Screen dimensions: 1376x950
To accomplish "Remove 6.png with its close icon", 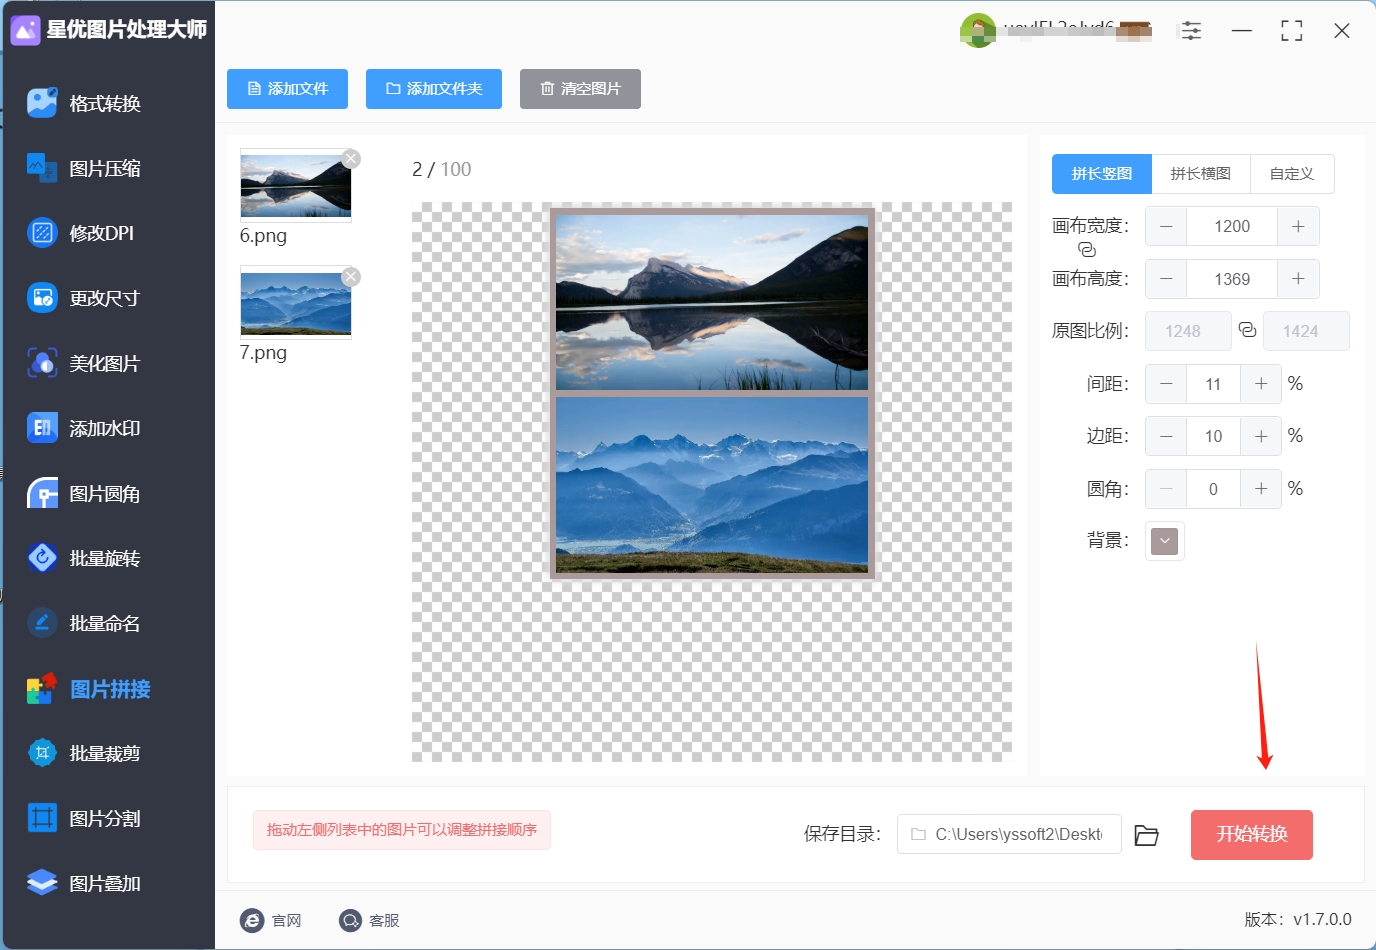I will point(351,158).
